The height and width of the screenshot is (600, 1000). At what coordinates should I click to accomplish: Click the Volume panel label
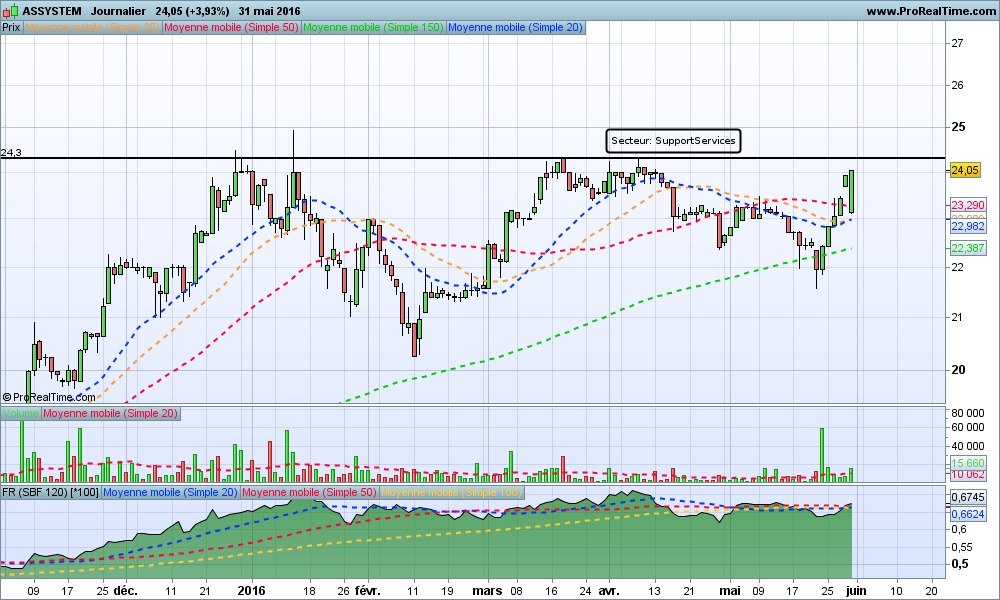(x=20, y=413)
